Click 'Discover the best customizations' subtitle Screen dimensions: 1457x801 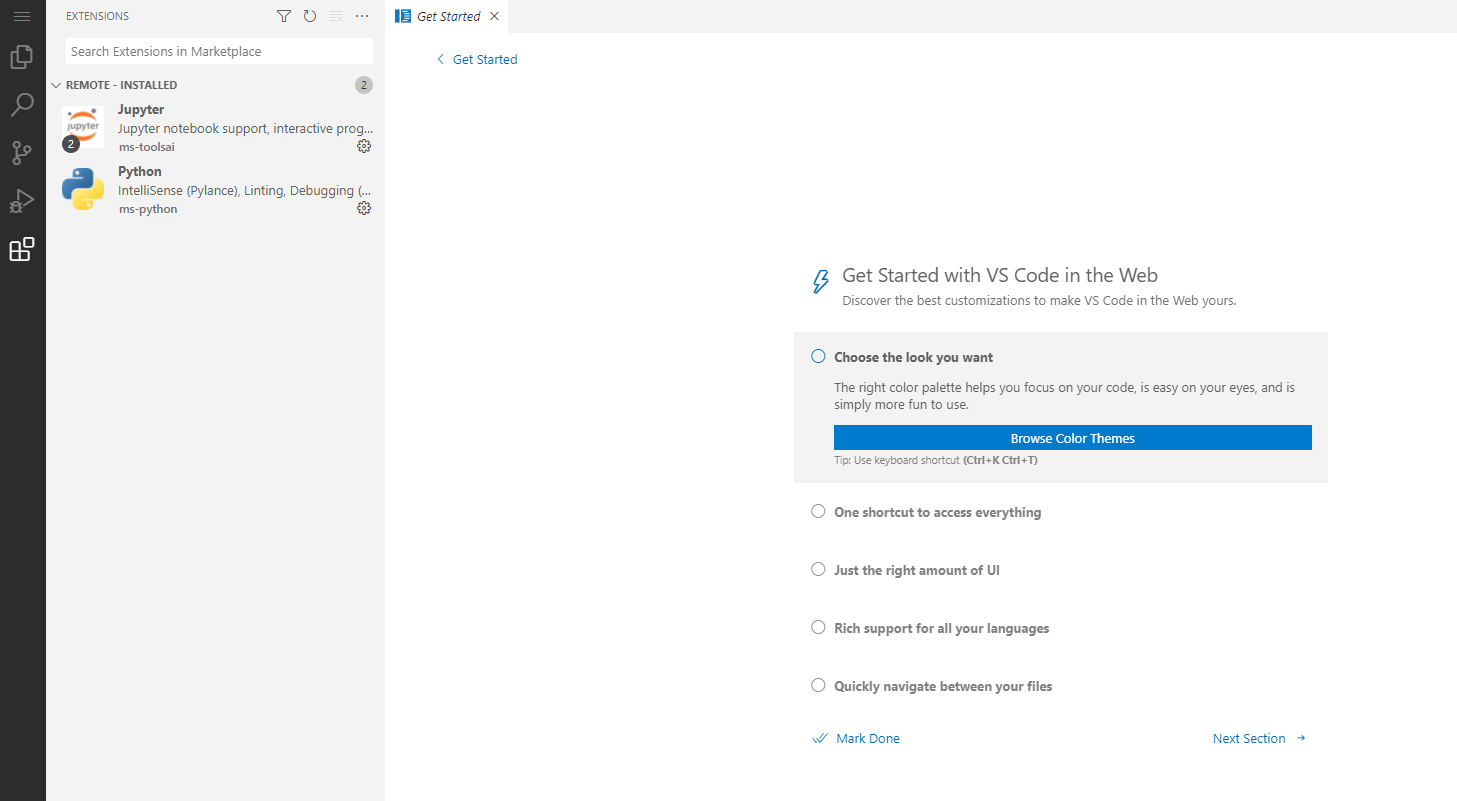click(x=1039, y=300)
